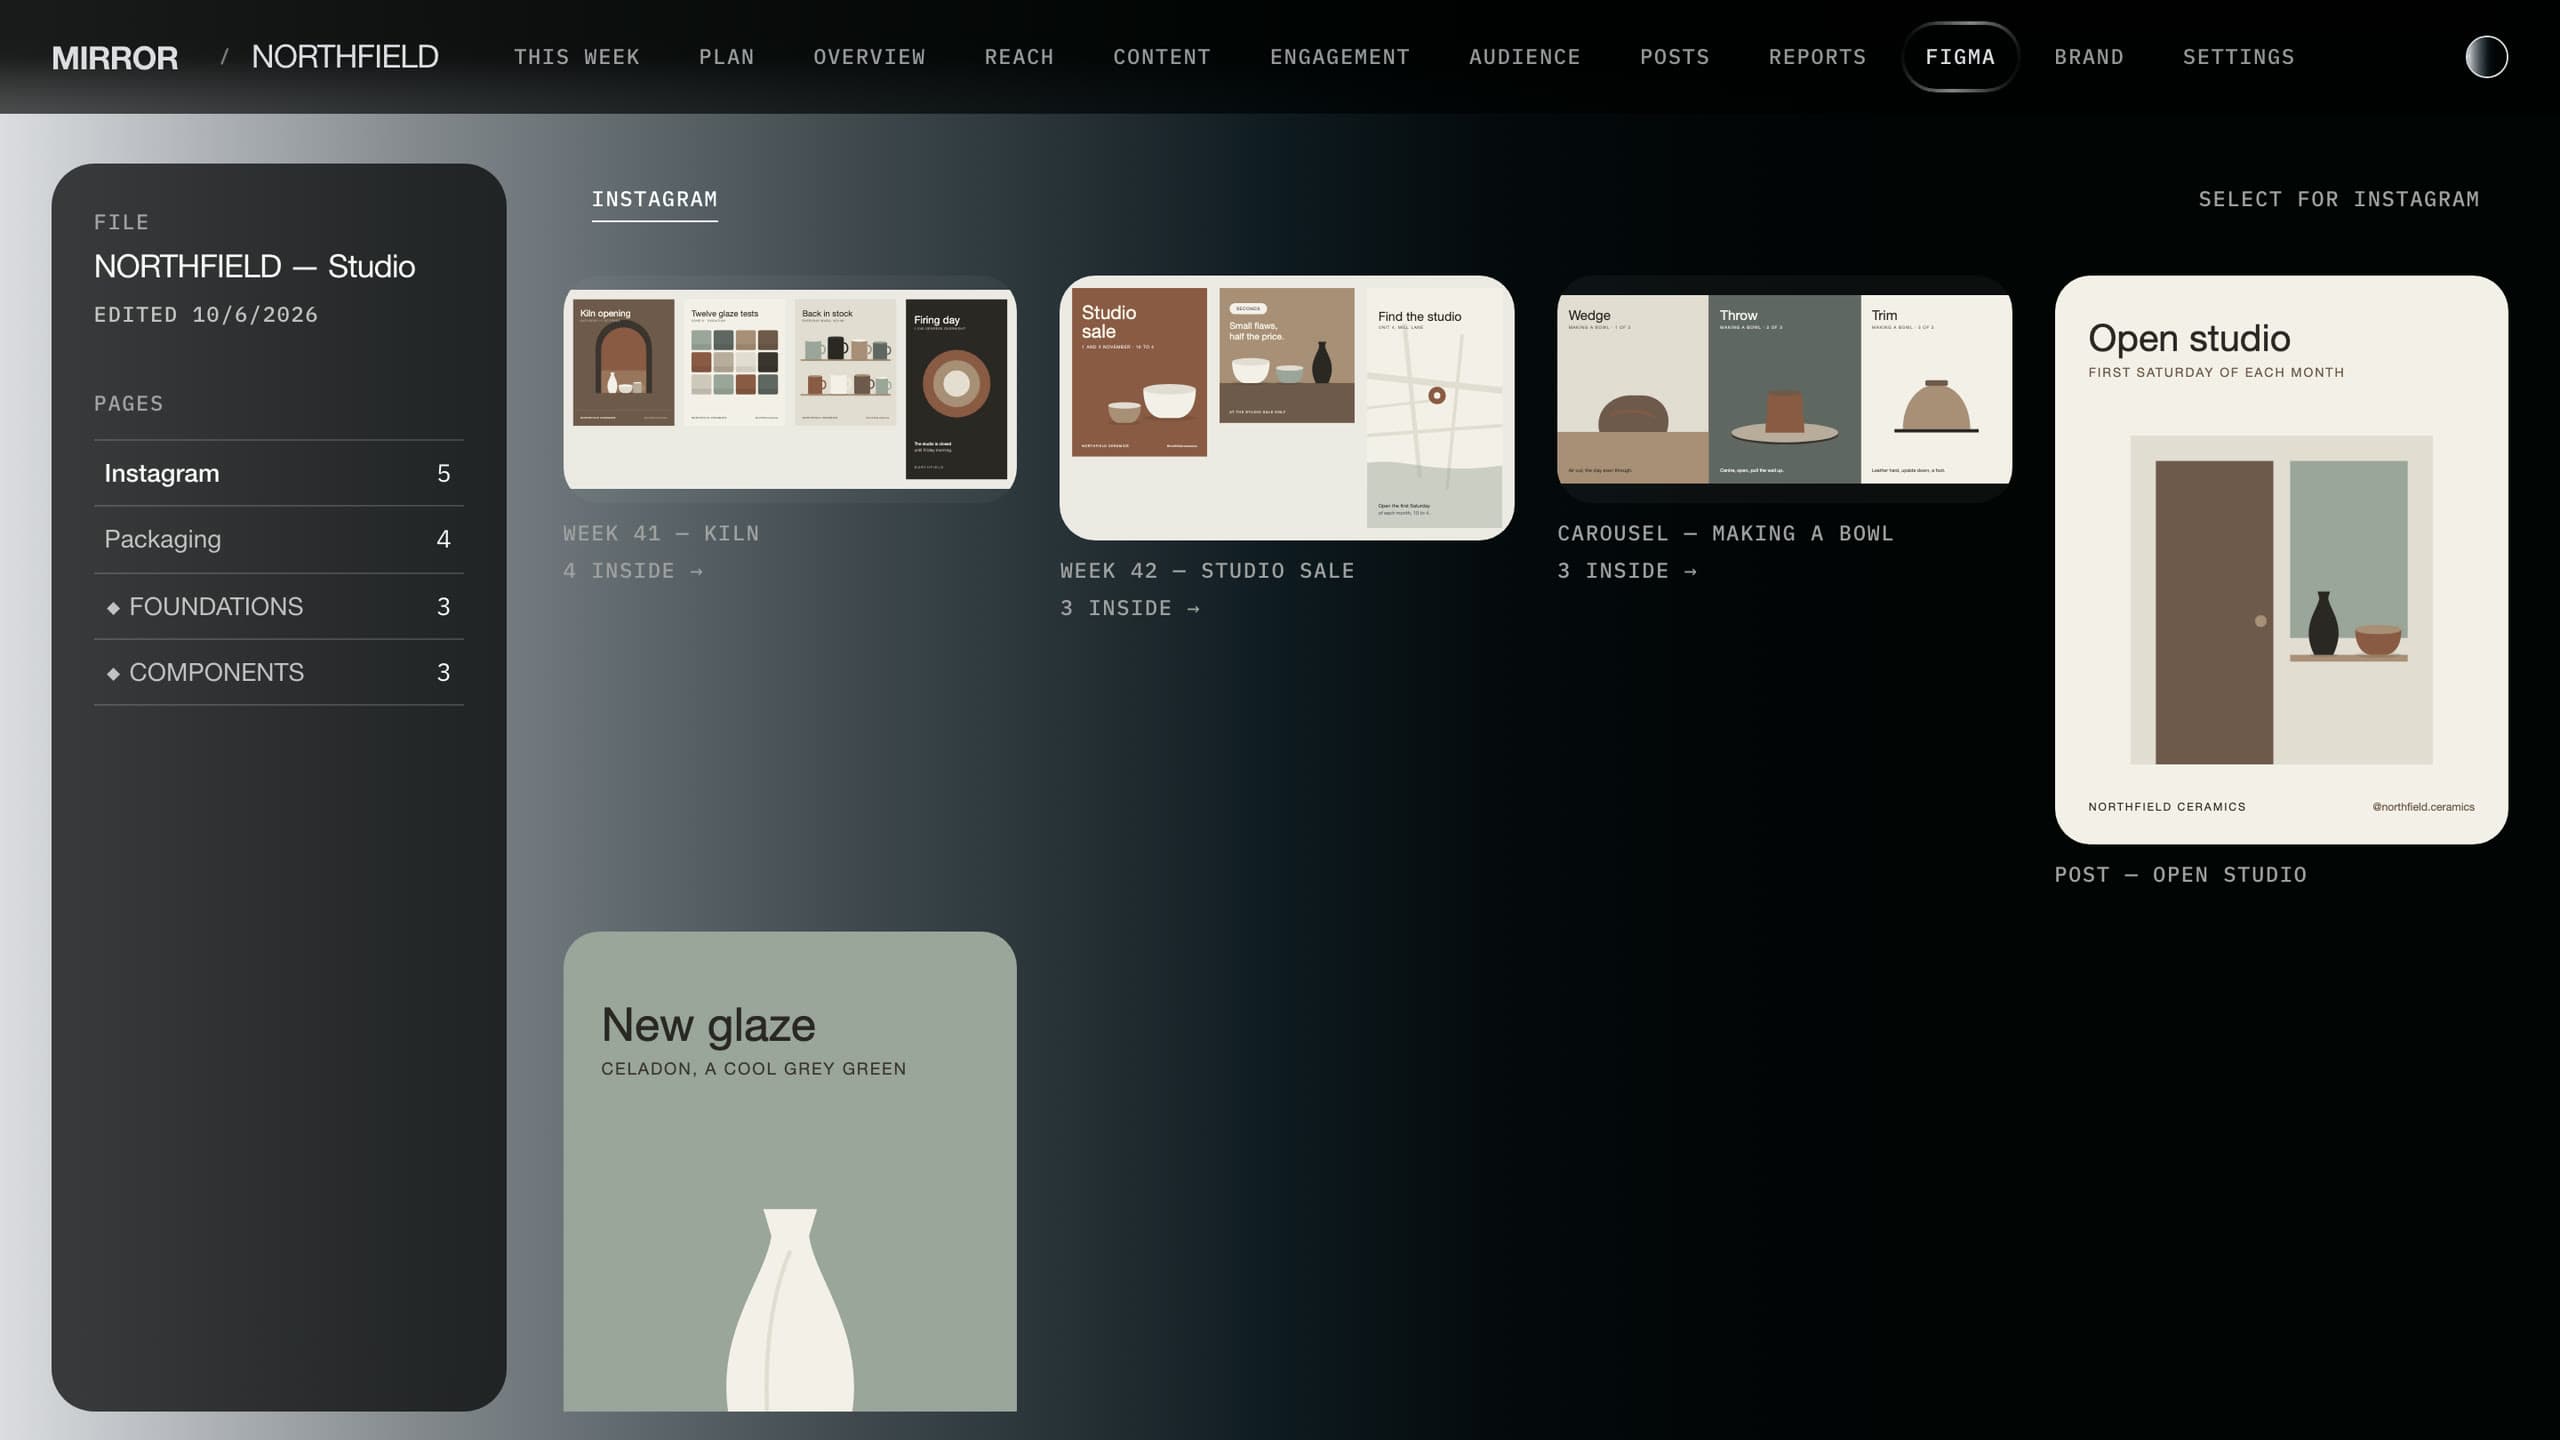The image size is (2560, 1440).
Task: Select the Instagram page row
Action: click(x=279, y=473)
